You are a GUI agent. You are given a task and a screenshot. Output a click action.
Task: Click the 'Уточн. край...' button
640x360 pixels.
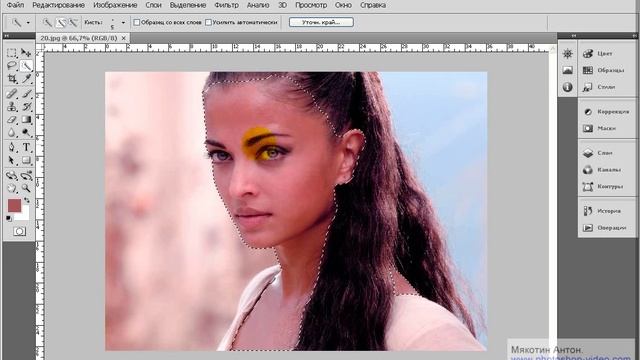[321, 22]
